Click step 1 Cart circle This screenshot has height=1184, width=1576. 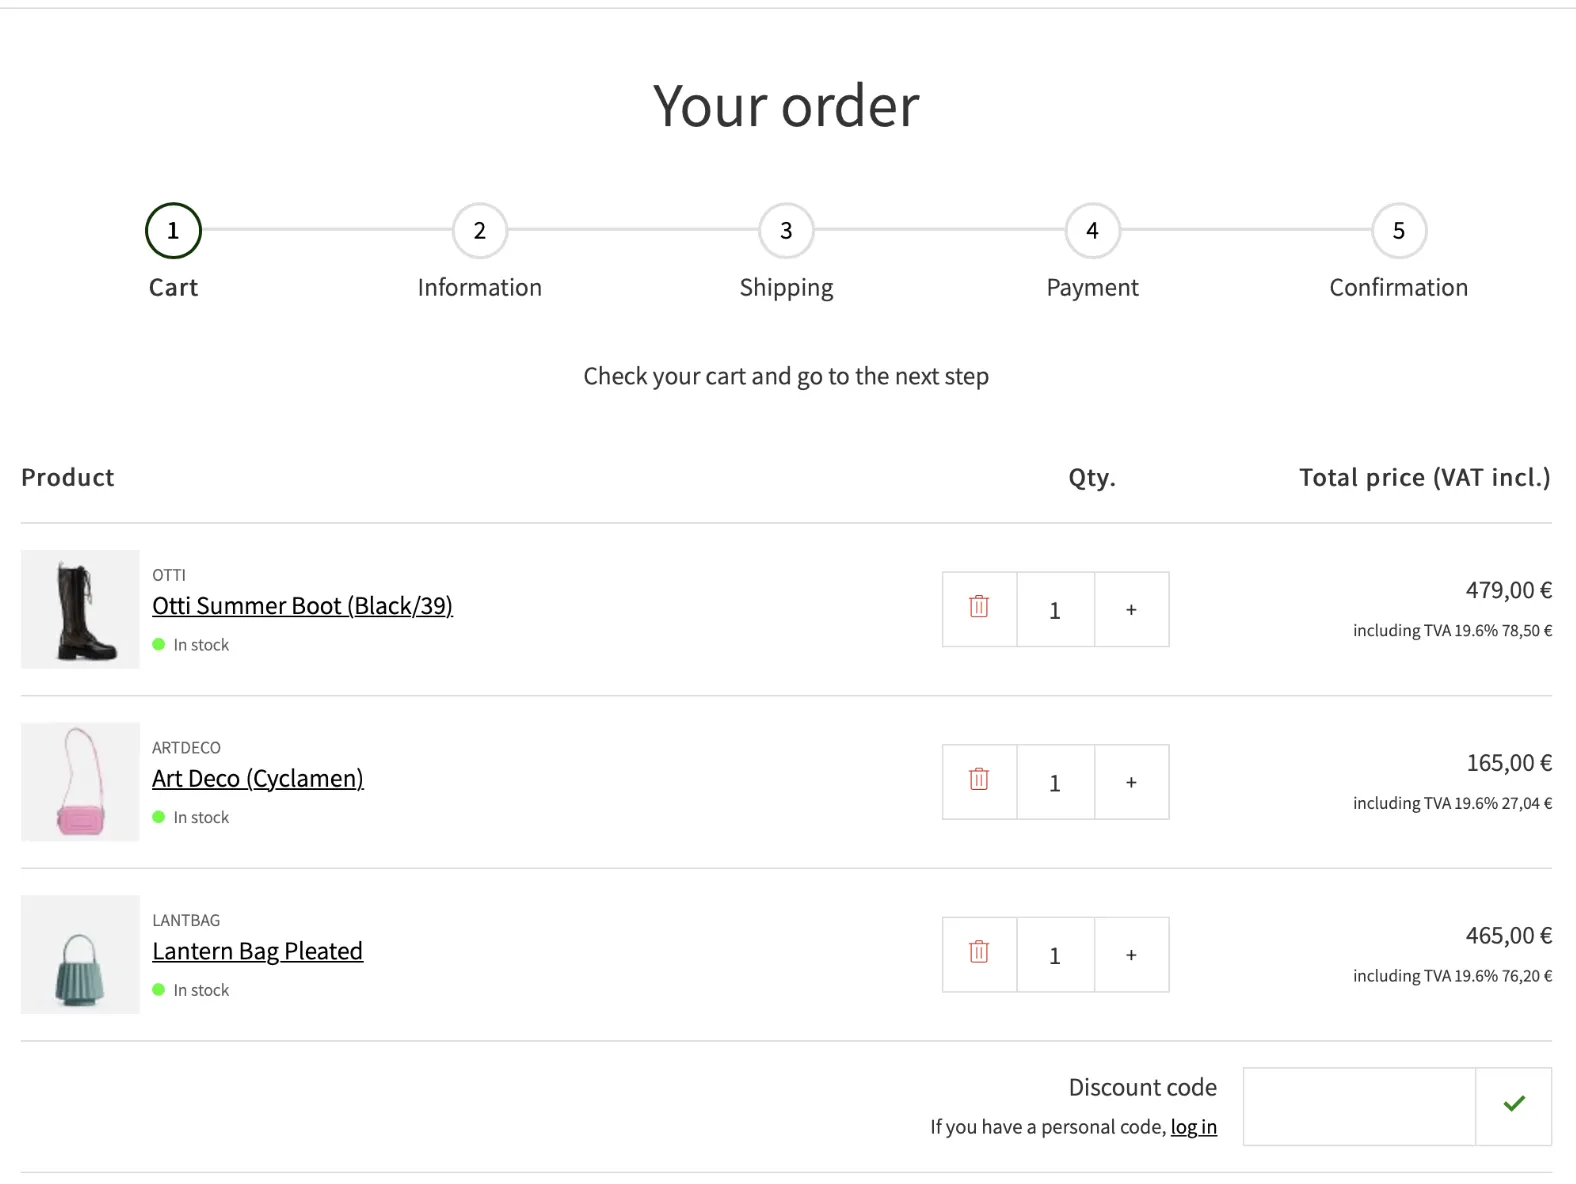click(x=173, y=231)
